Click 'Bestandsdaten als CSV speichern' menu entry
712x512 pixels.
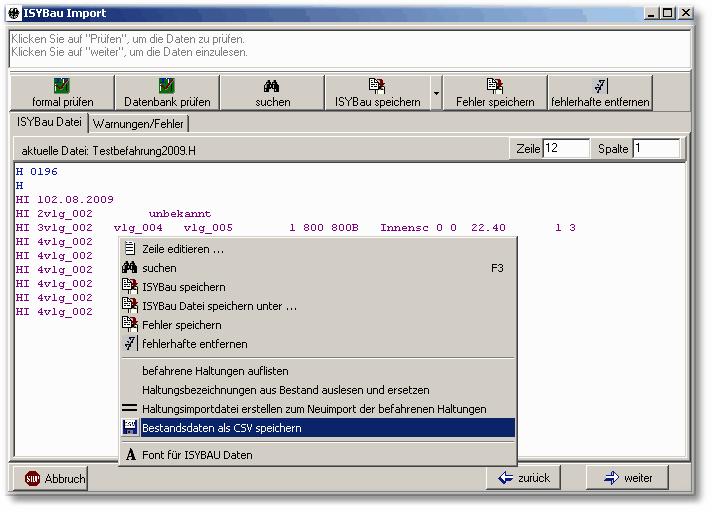pyautogui.click(x=221, y=428)
